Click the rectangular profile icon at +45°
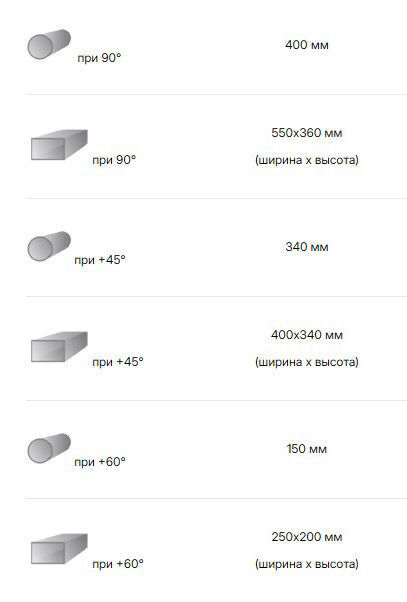Screen dimensions: 407x602 [x=59, y=347]
